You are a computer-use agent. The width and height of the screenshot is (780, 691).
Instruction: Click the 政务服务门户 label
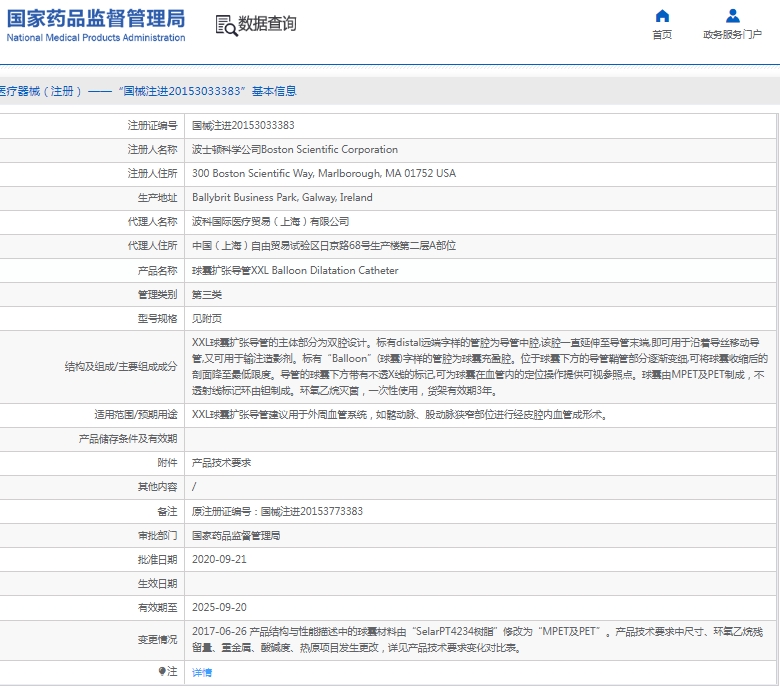click(x=732, y=34)
